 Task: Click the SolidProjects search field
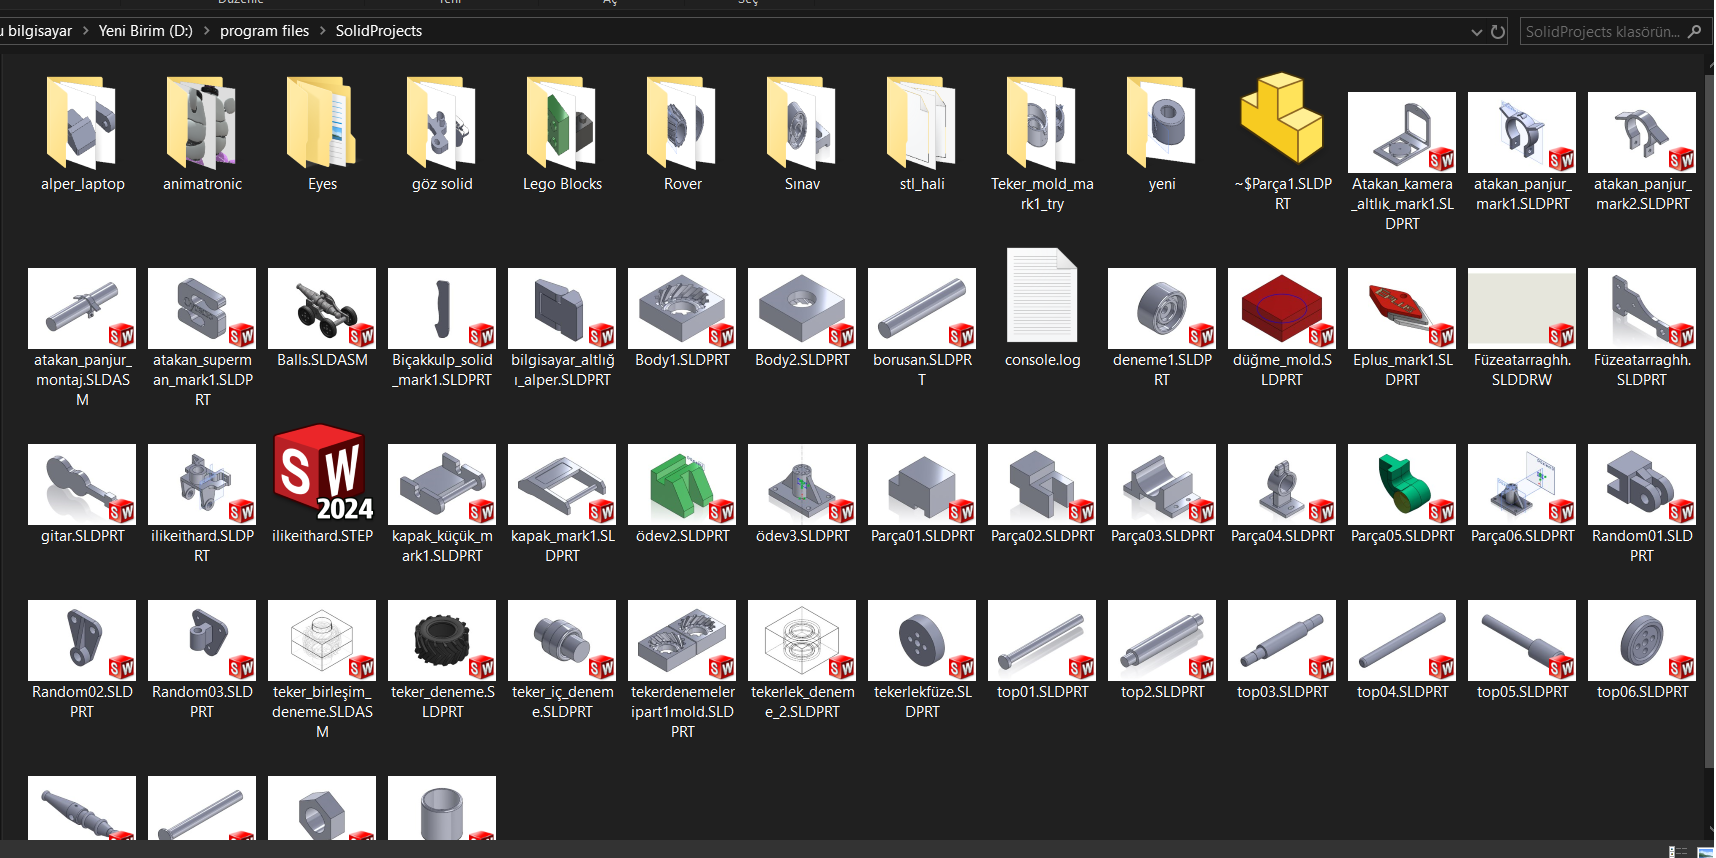click(1614, 32)
